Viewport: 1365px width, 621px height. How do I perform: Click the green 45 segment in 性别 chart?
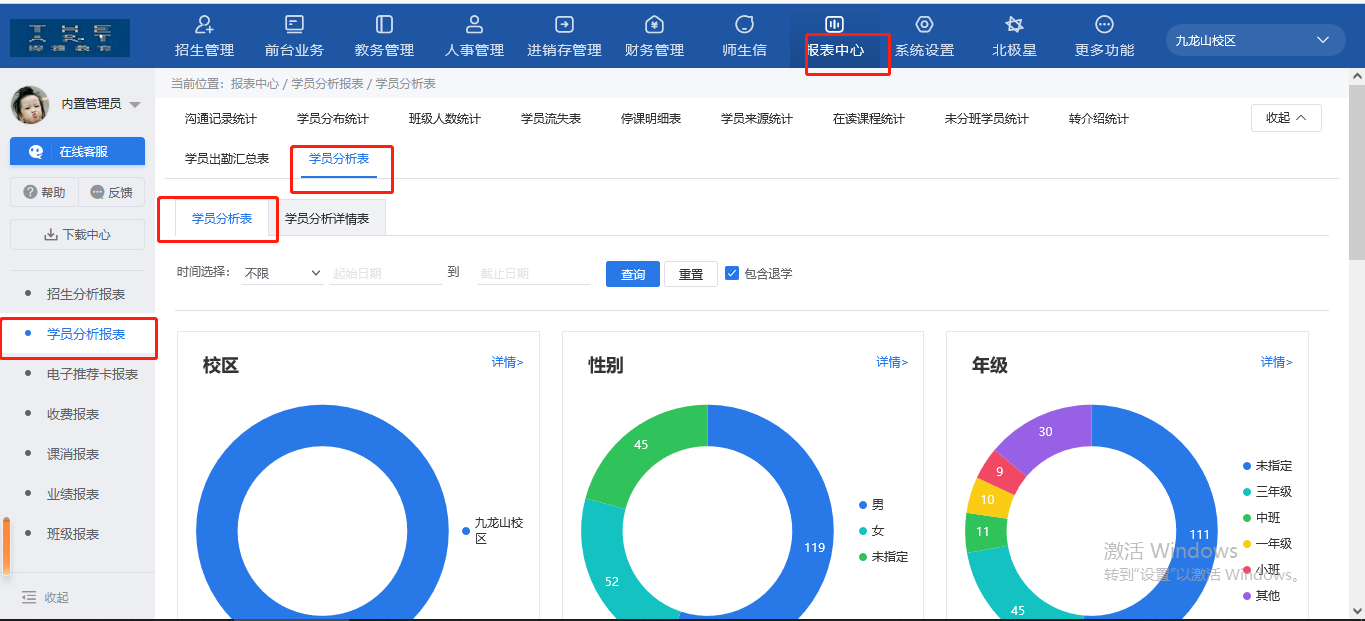pos(641,446)
